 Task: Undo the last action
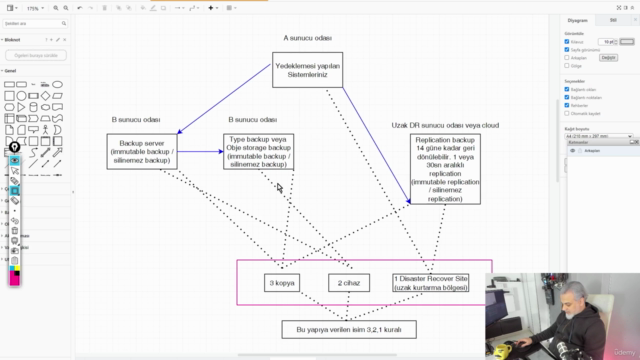coord(80,8)
